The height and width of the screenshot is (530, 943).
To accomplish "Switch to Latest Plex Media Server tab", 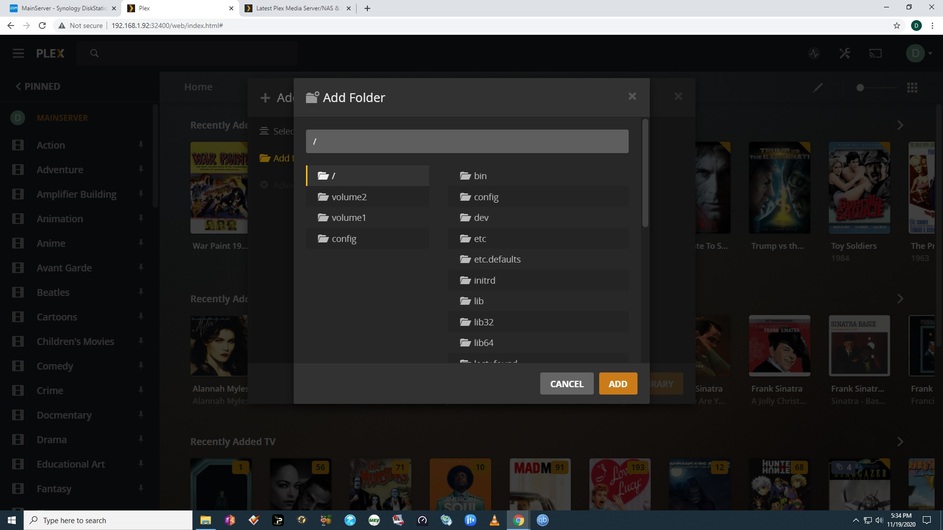I will (298, 8).
